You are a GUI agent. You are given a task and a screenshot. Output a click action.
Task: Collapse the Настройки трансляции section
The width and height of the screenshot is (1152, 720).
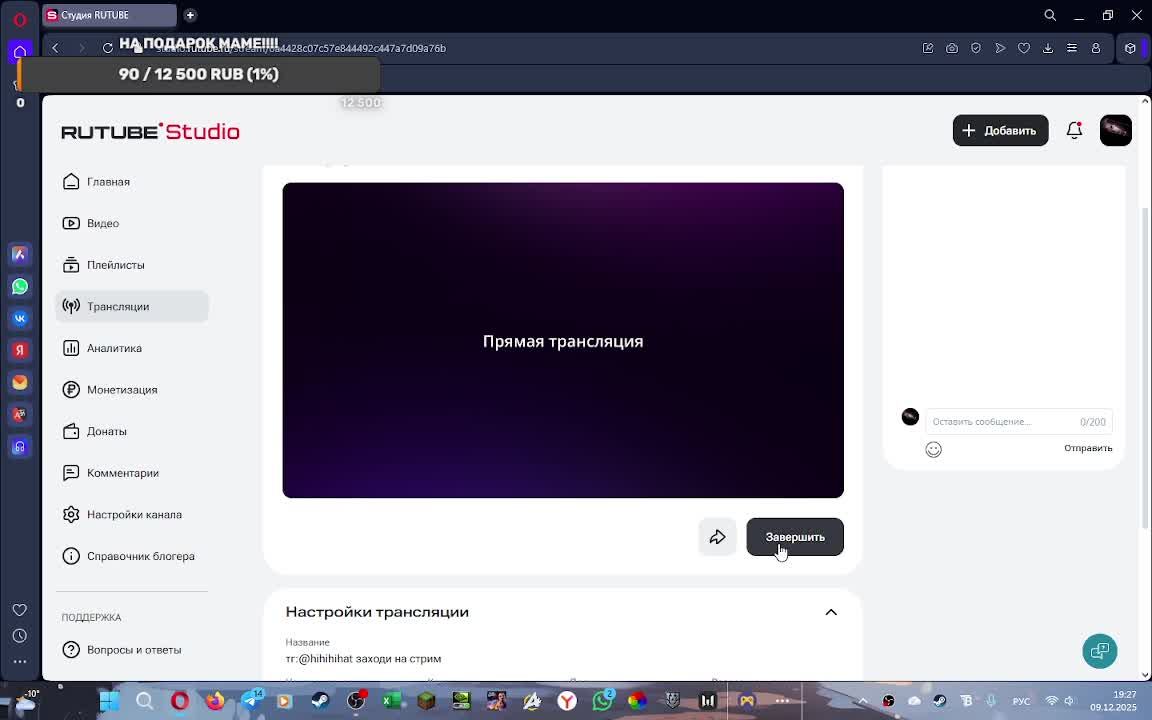831,613
